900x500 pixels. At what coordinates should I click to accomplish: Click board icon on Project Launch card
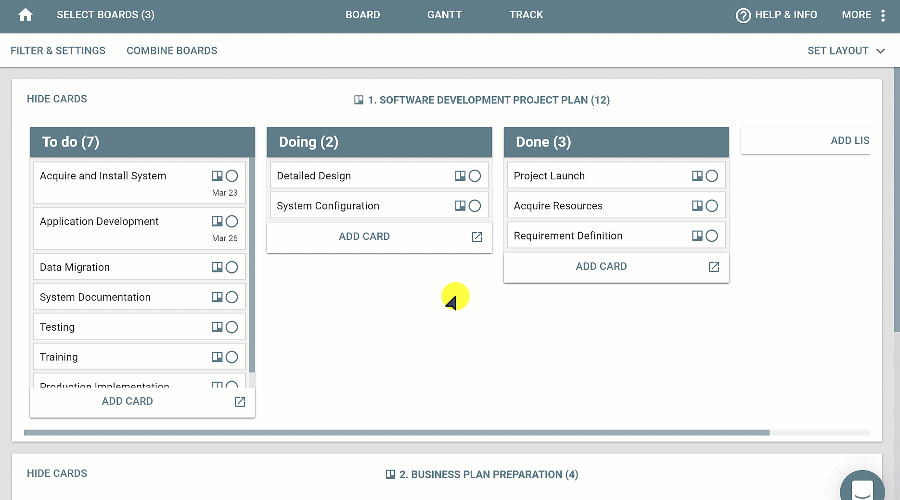coord(697,176)
